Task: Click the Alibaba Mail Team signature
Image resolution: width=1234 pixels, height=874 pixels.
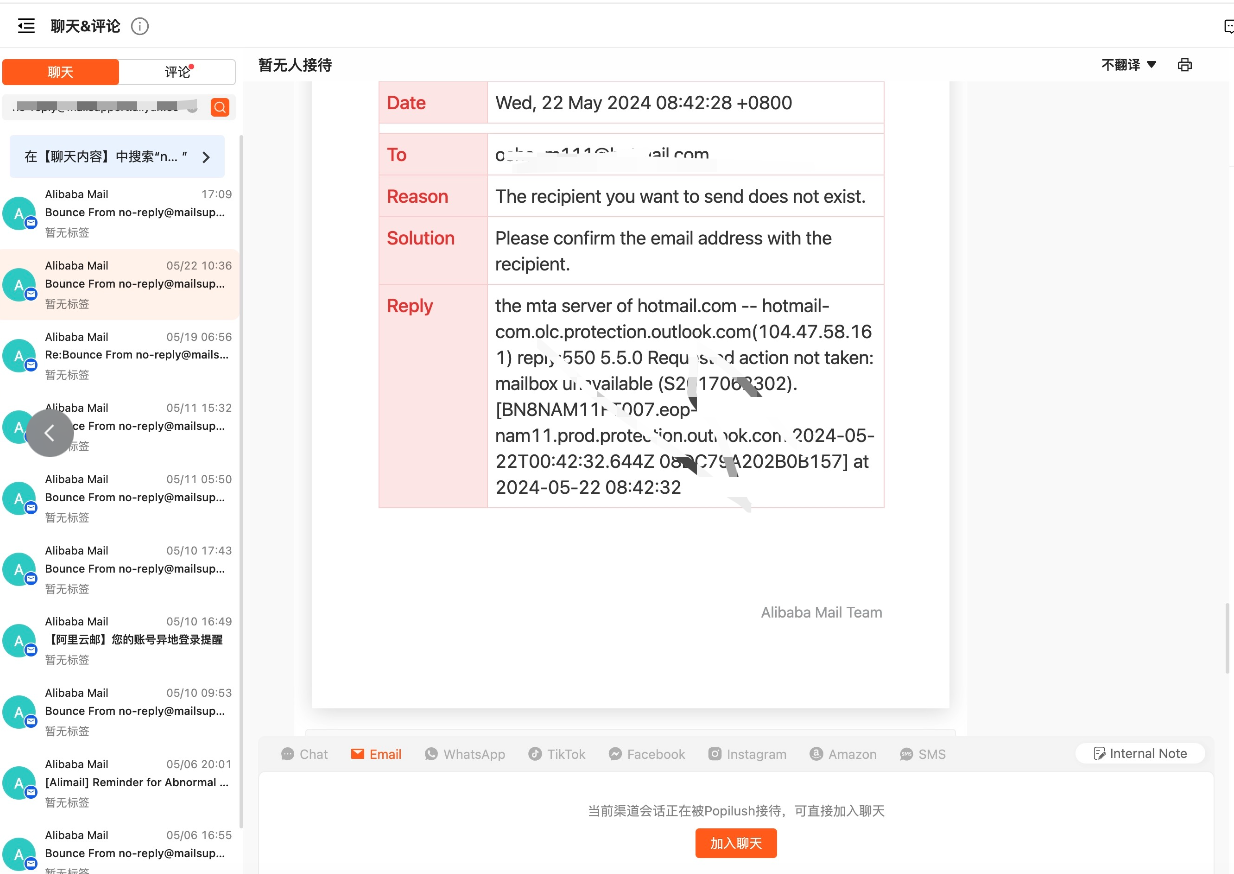Action: click(822, 613)
